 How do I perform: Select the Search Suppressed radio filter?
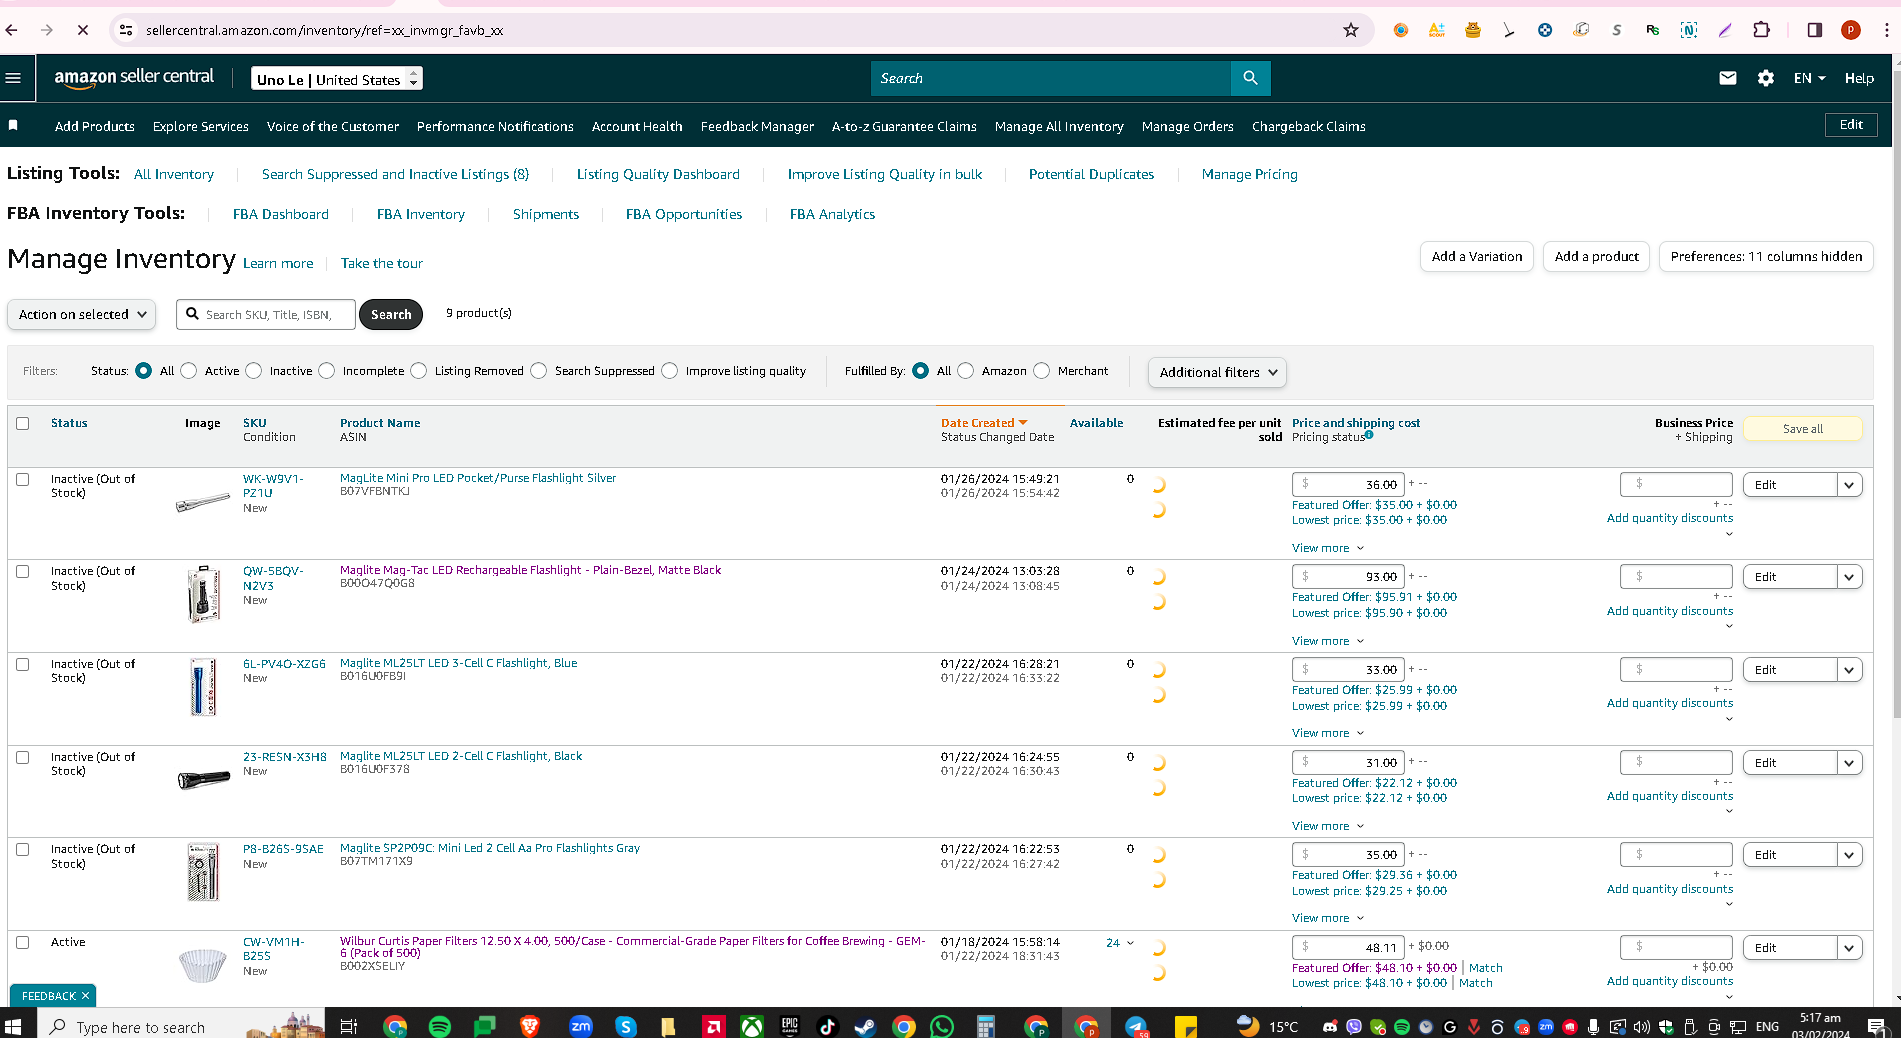tap(539, 371)
